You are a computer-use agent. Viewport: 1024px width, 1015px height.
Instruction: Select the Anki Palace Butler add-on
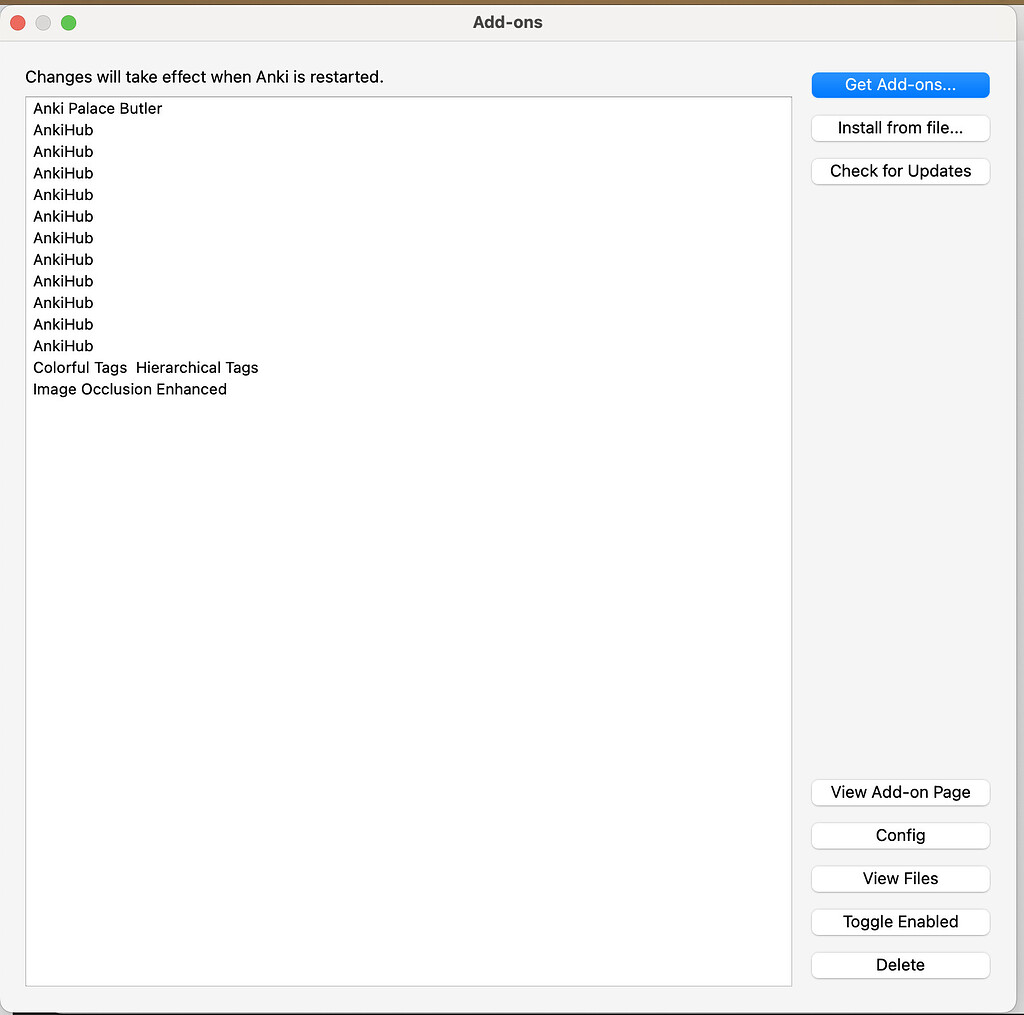97,108
